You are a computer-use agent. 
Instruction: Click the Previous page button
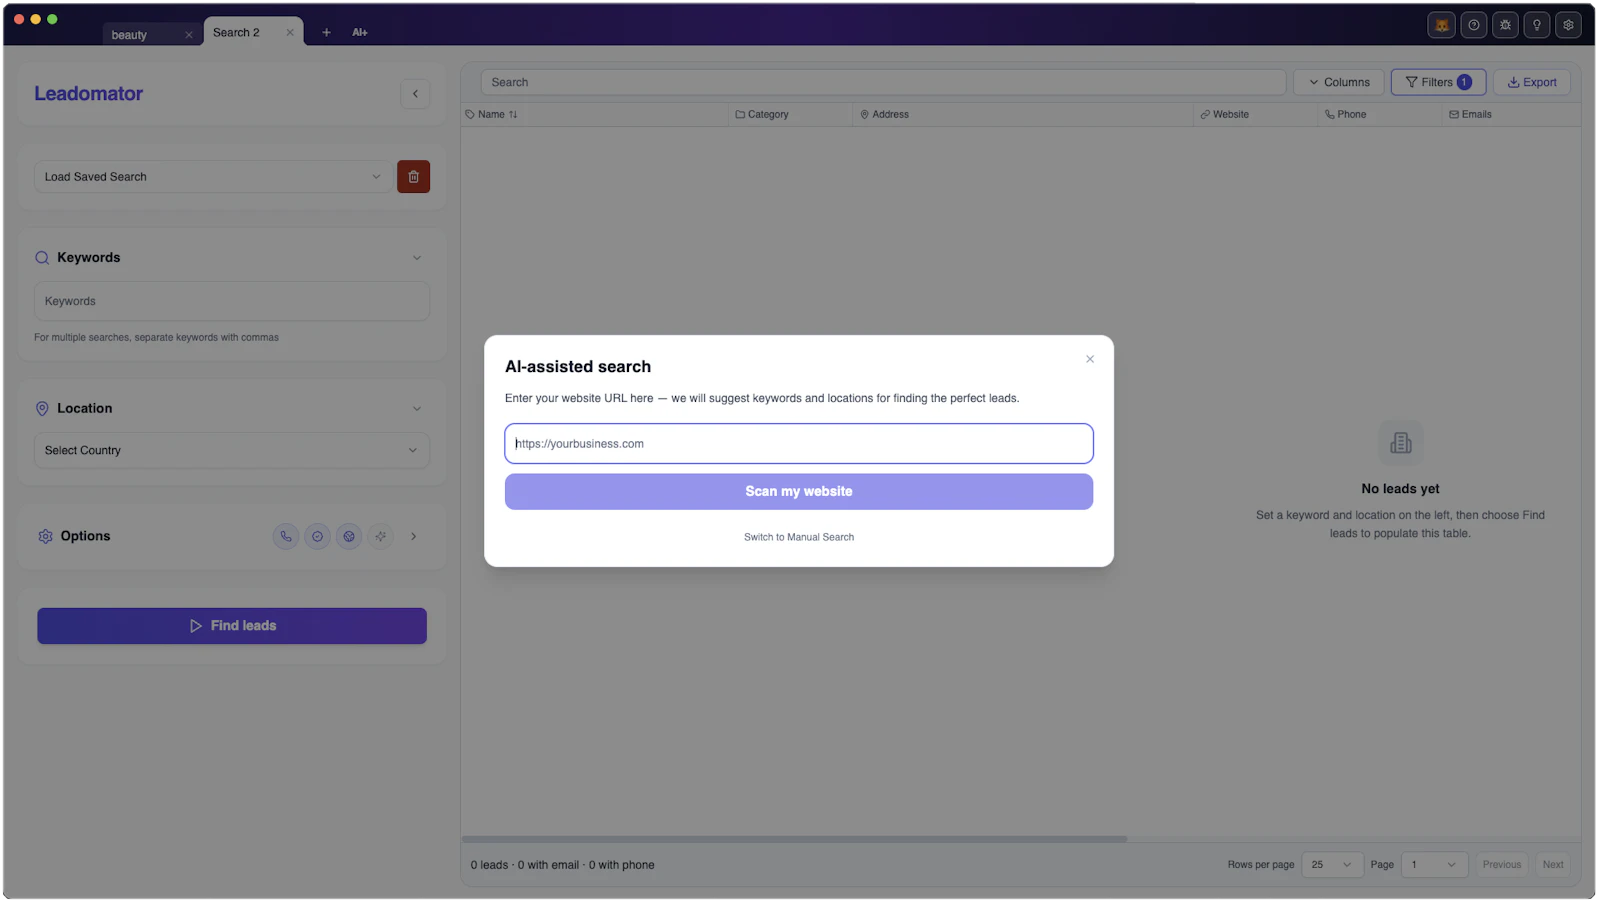coord(1502,865)
